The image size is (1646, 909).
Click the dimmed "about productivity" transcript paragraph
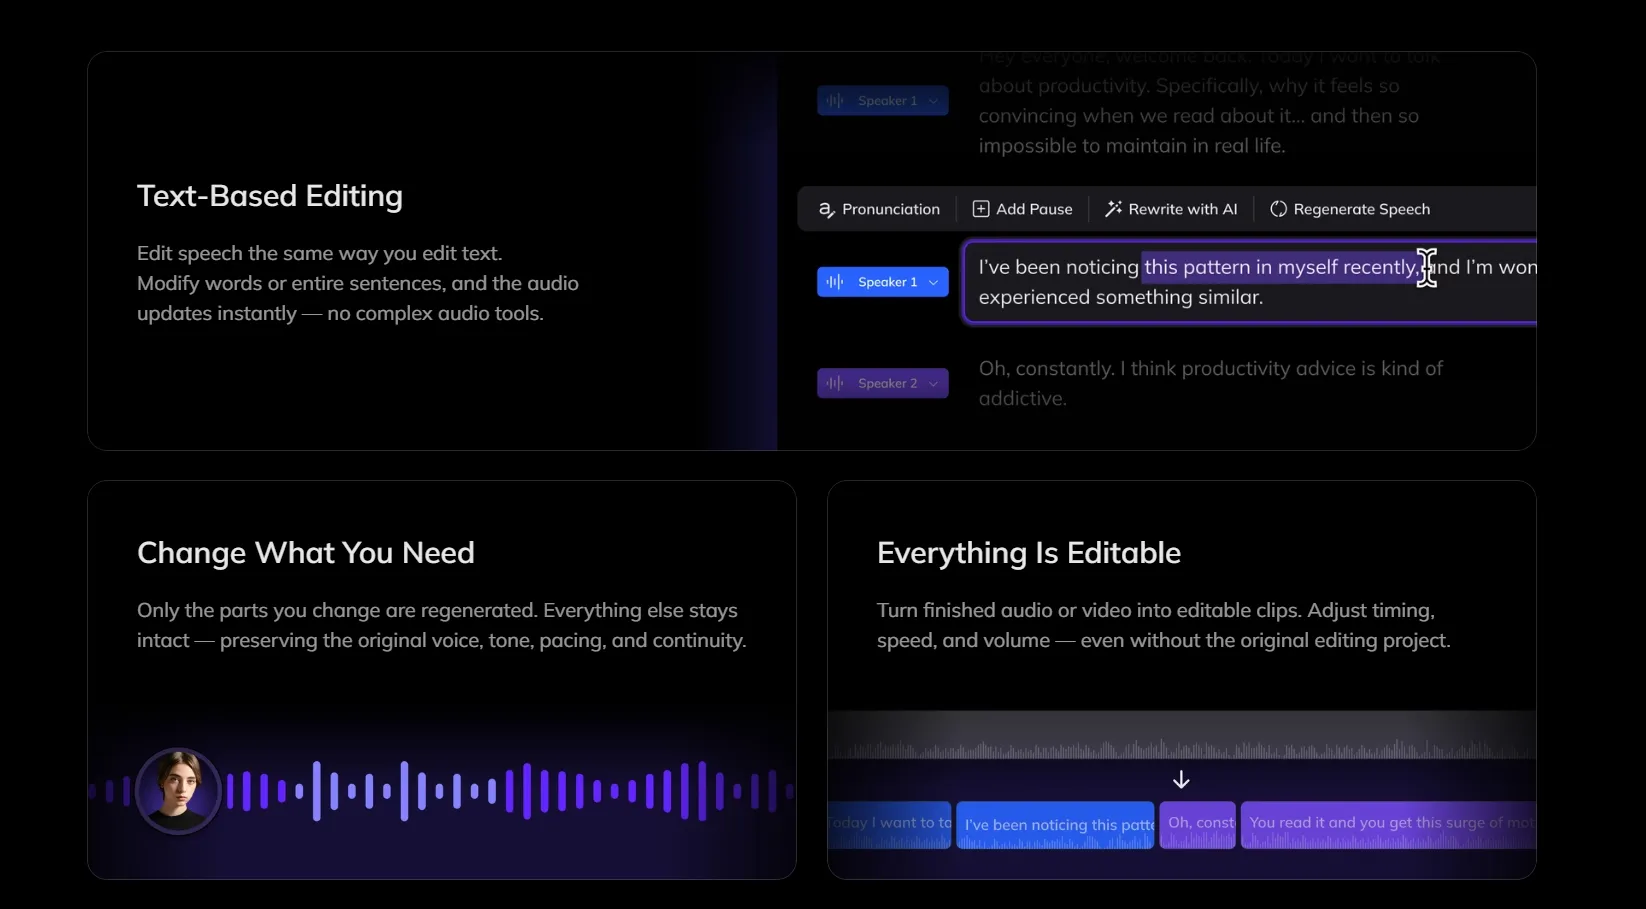(x=1210, y=101)
